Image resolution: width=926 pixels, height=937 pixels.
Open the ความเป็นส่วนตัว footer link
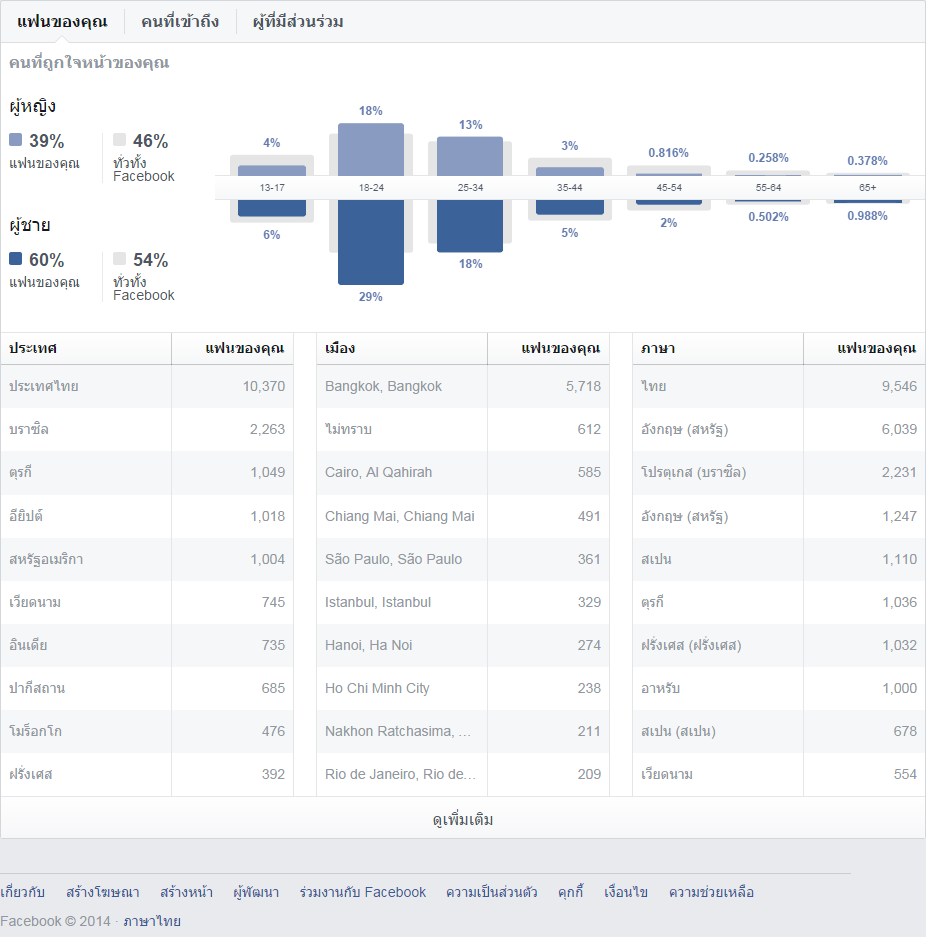click(492, 892)
